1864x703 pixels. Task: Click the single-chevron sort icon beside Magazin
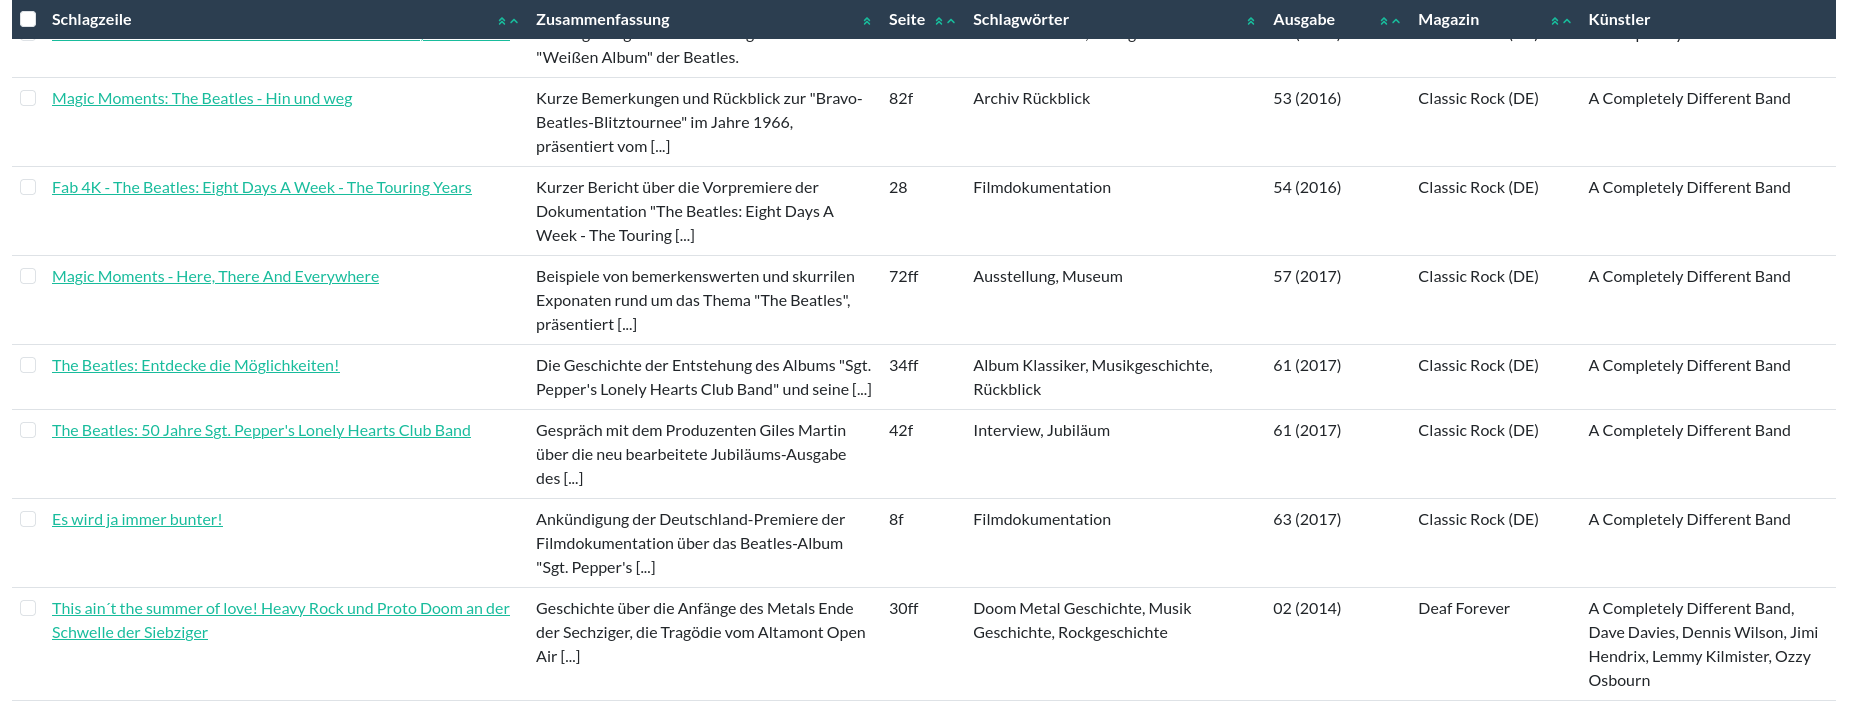coord(1567,21)
